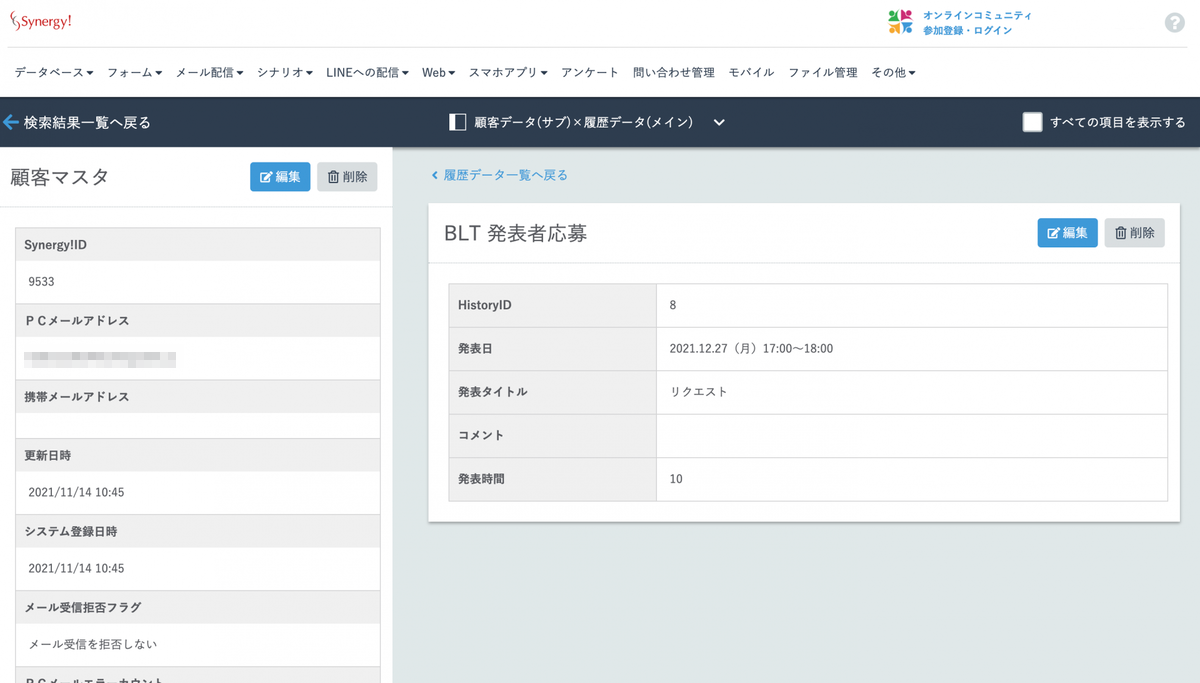Toggle visibility of all fields via header checkbox
The height and width of the screenshot is (683, 1200).
(x=1030, y=121)
